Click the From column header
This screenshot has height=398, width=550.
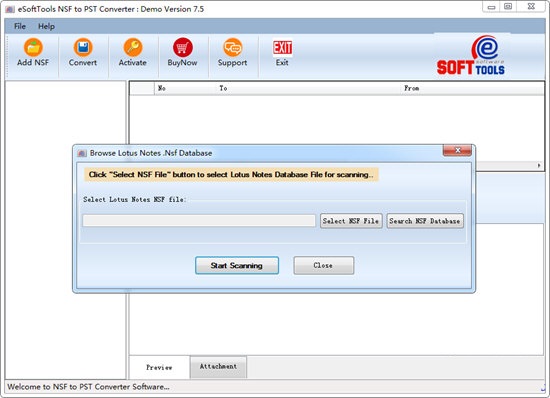[x=411, y=88]
